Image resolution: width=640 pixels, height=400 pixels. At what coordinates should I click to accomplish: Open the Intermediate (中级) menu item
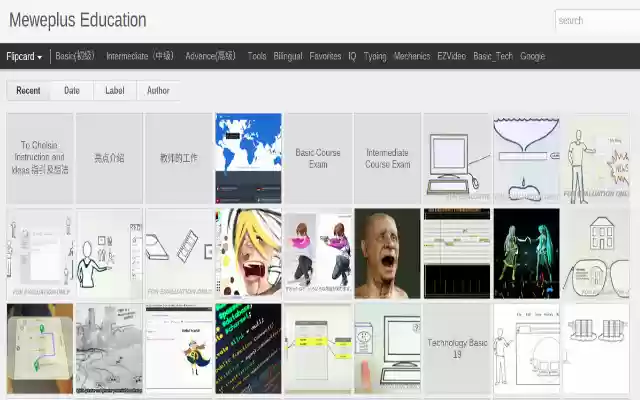tap(140, 56)
